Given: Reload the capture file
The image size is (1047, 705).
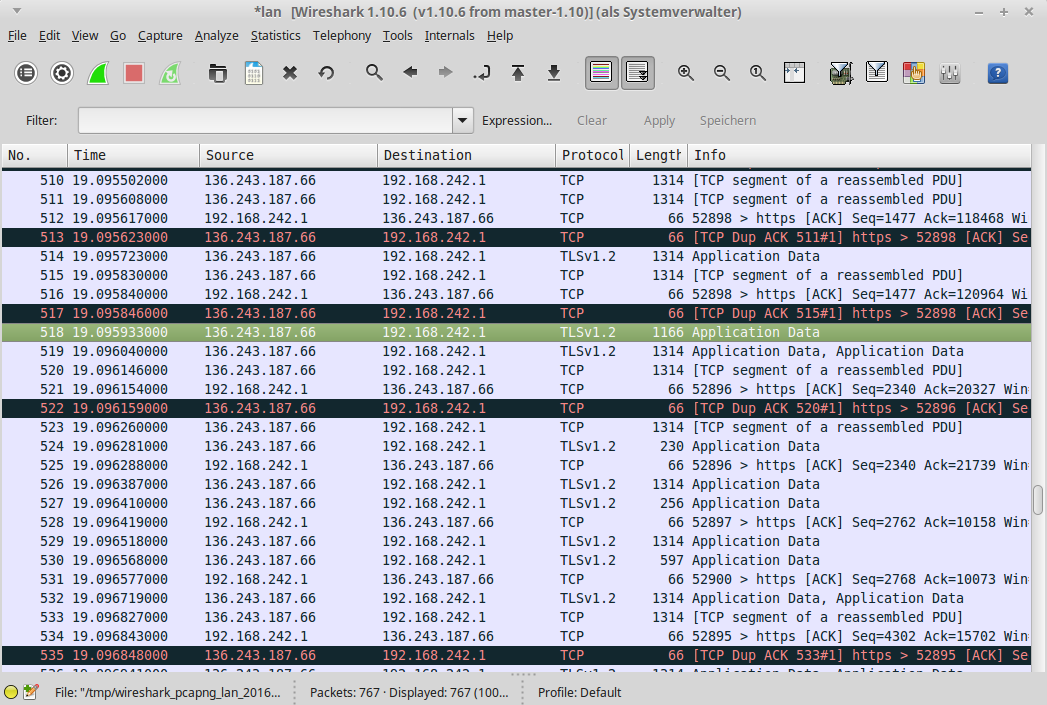Looking at the screenshot, I should pos(325,72).
